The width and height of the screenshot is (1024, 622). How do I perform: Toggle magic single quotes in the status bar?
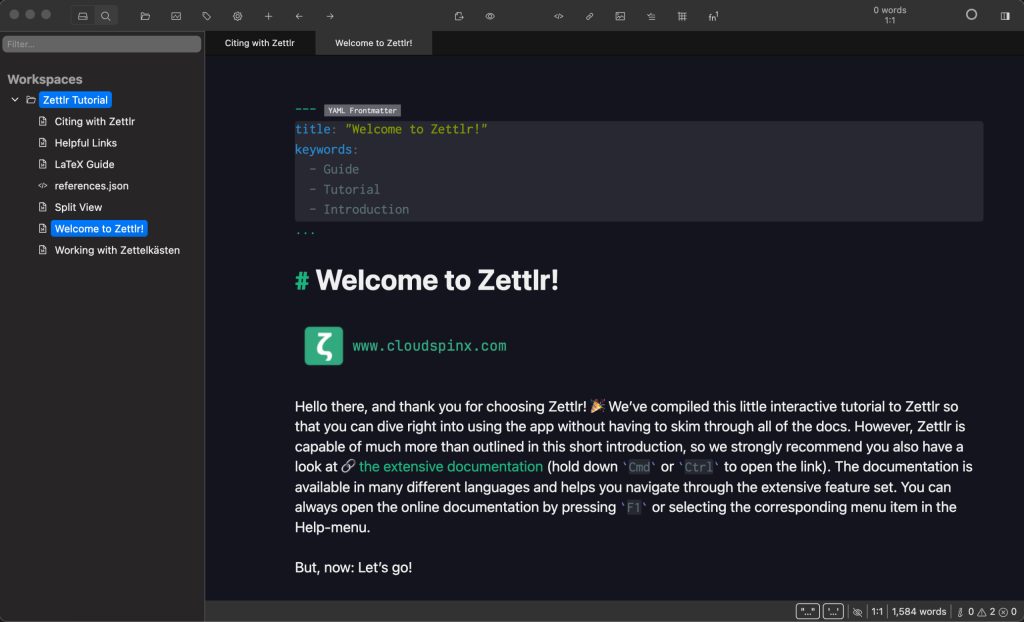[833, 611]
